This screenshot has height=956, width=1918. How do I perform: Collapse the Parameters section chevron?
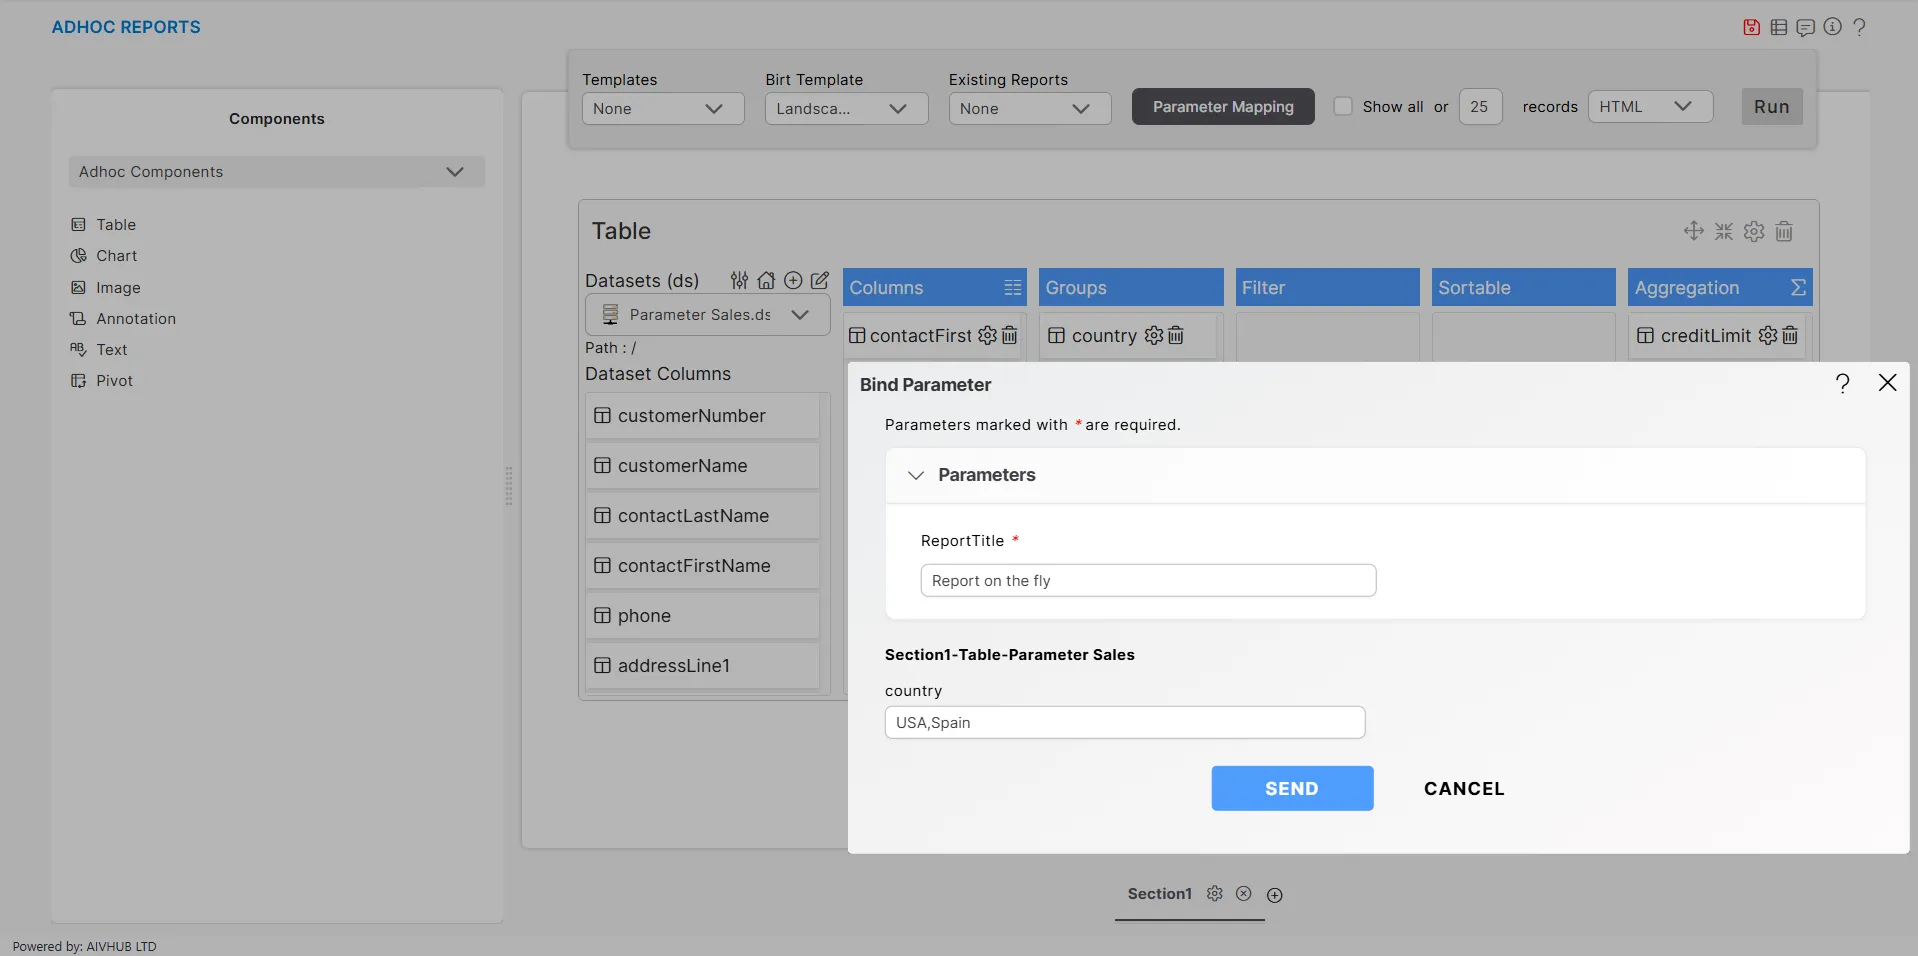click(915, 475)
